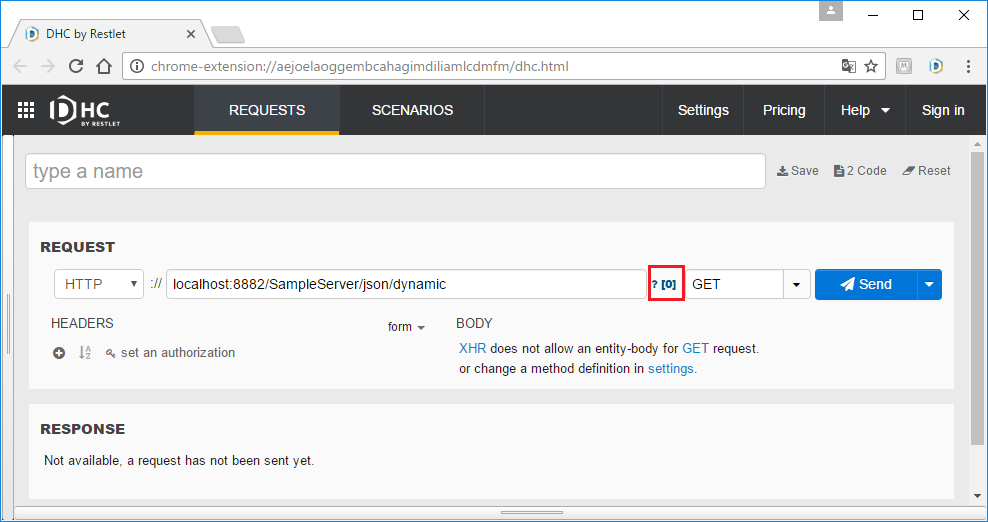988x522 pixels.
Task: Save the current request
Action: [797, 171]
